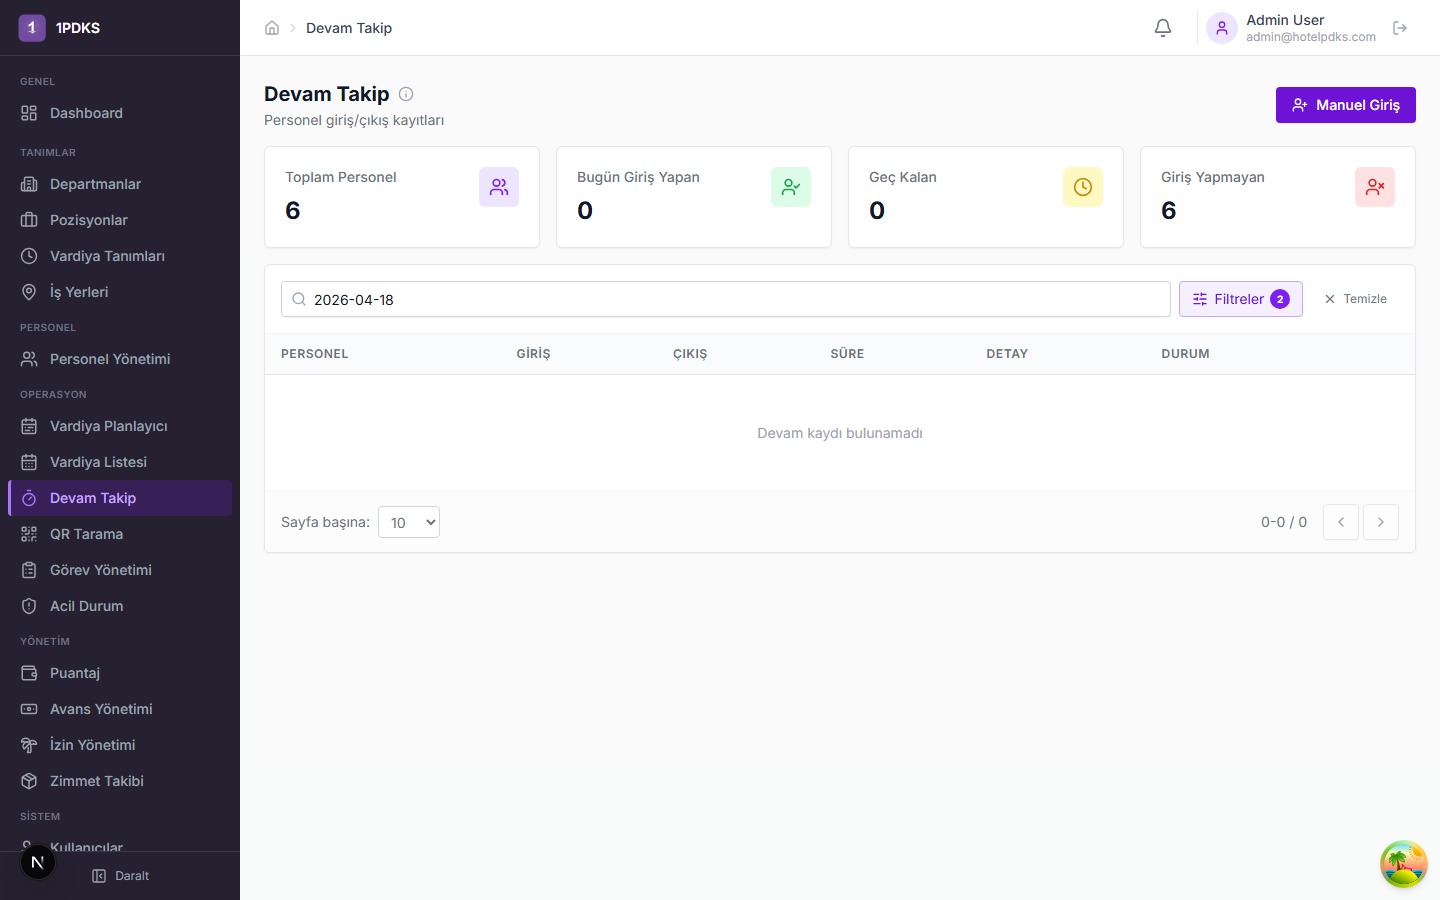Open the Sayfa başına page size dropdown
The width and height of the screenshot is (1440, 900).
tap(409, 522)
